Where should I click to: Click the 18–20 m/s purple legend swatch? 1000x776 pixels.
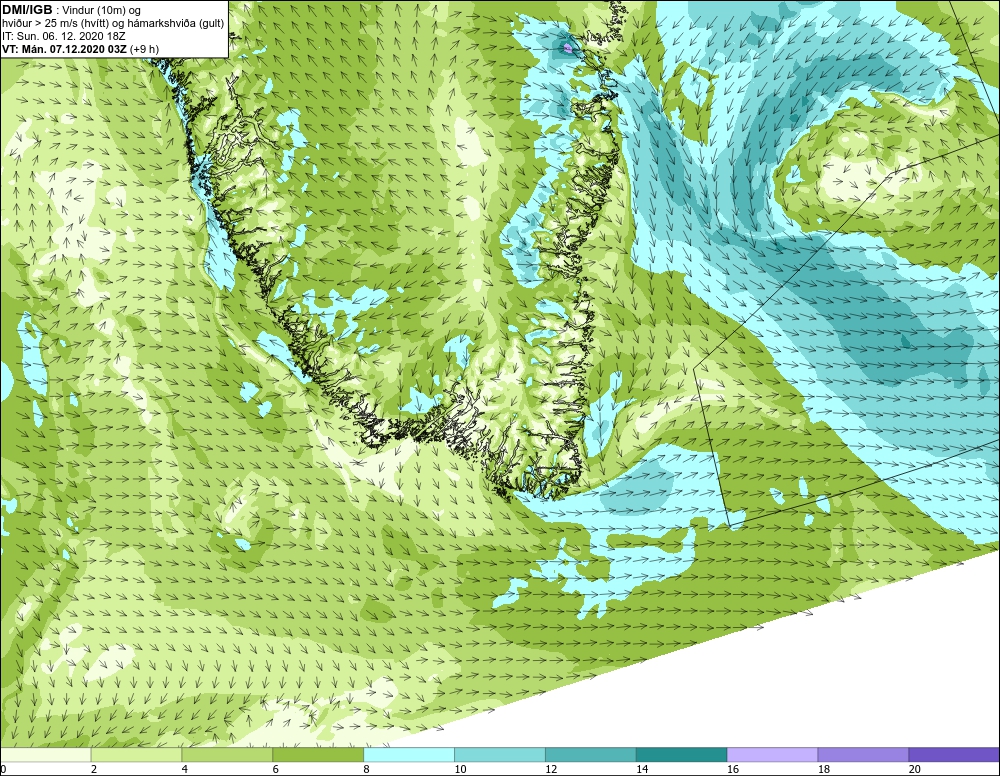pyautogui.click(x=864, y=755)
